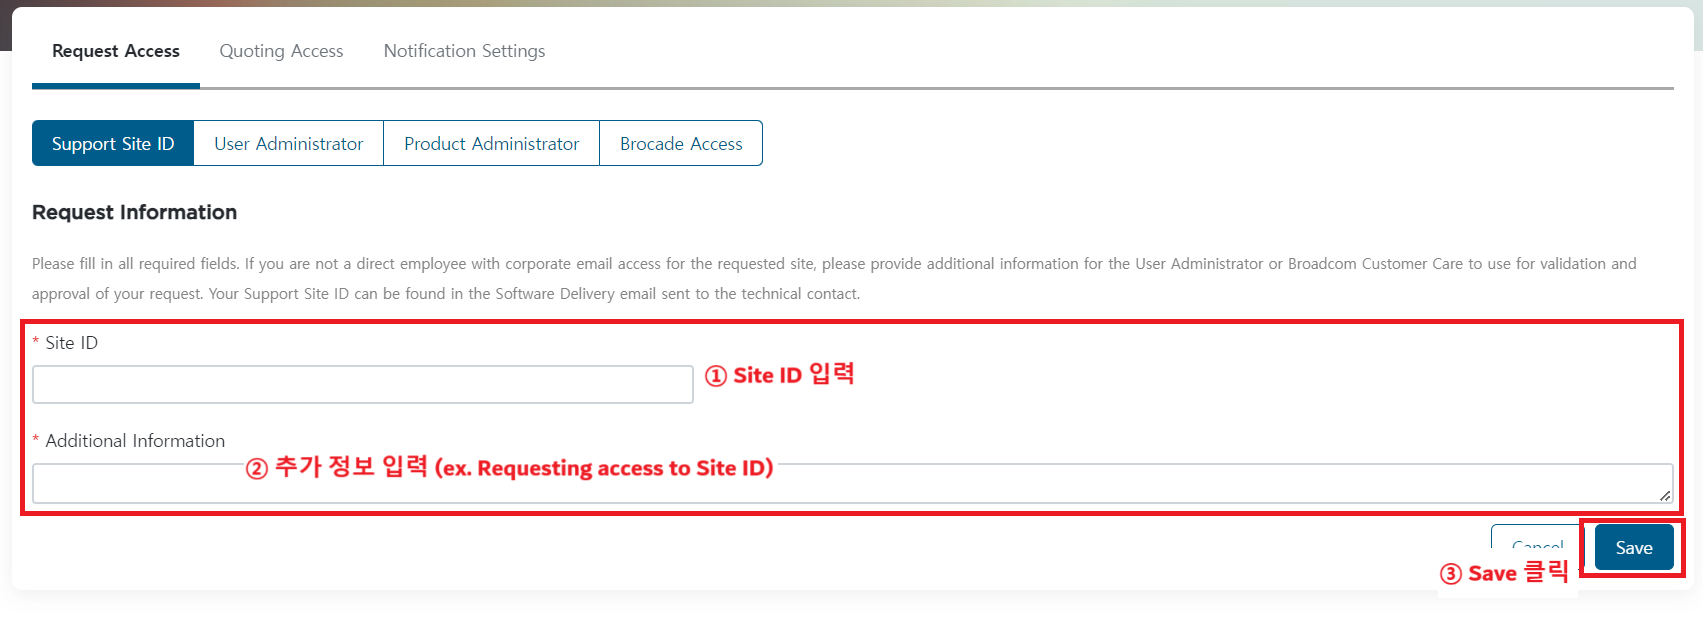This screenshot has height=622, width=1703.
Task: Switch to the Quoting Access tab
Action: 281,51
